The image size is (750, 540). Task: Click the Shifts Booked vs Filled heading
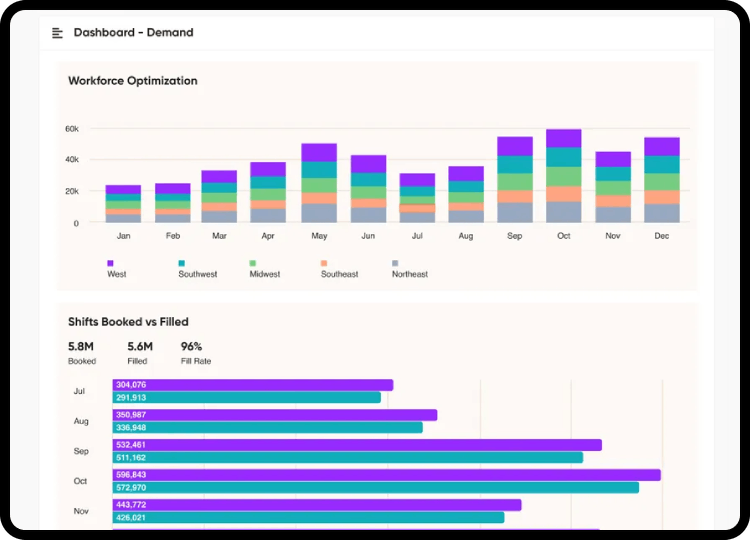click(x=128, y=321)
